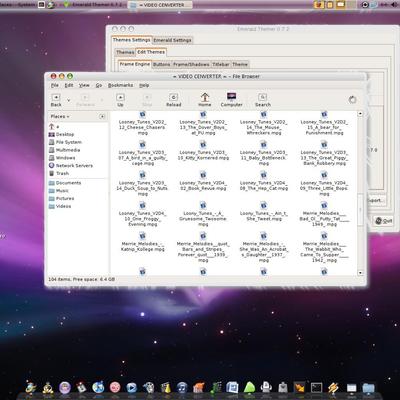The width and height of the screenshot is (400, 400).
Task: Open the Theme tab in Emerald
Action: [x=240, y=64]
